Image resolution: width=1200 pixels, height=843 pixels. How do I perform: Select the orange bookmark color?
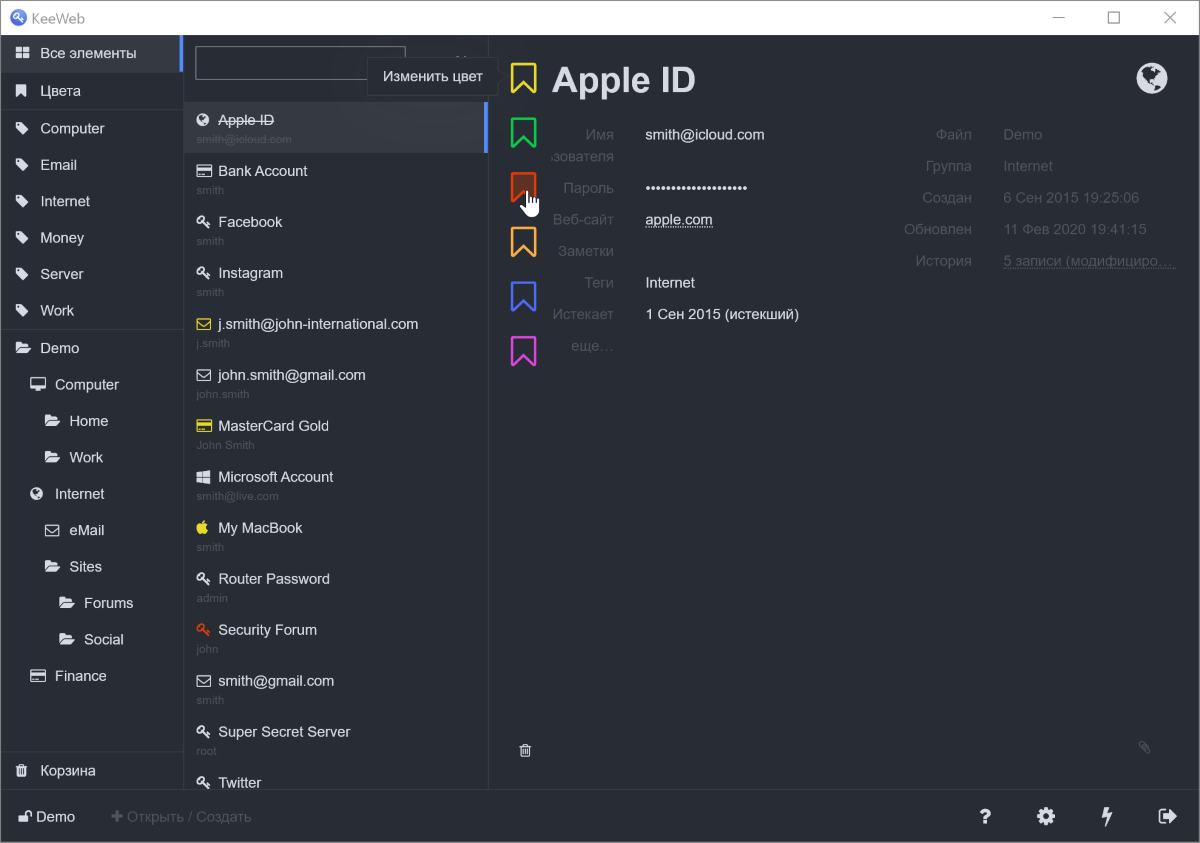coord(523,242)
